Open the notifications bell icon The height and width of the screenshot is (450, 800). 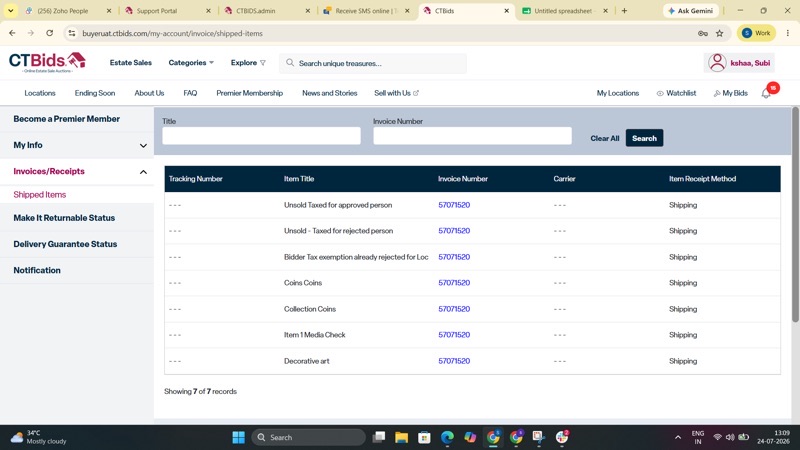[766, 93]
